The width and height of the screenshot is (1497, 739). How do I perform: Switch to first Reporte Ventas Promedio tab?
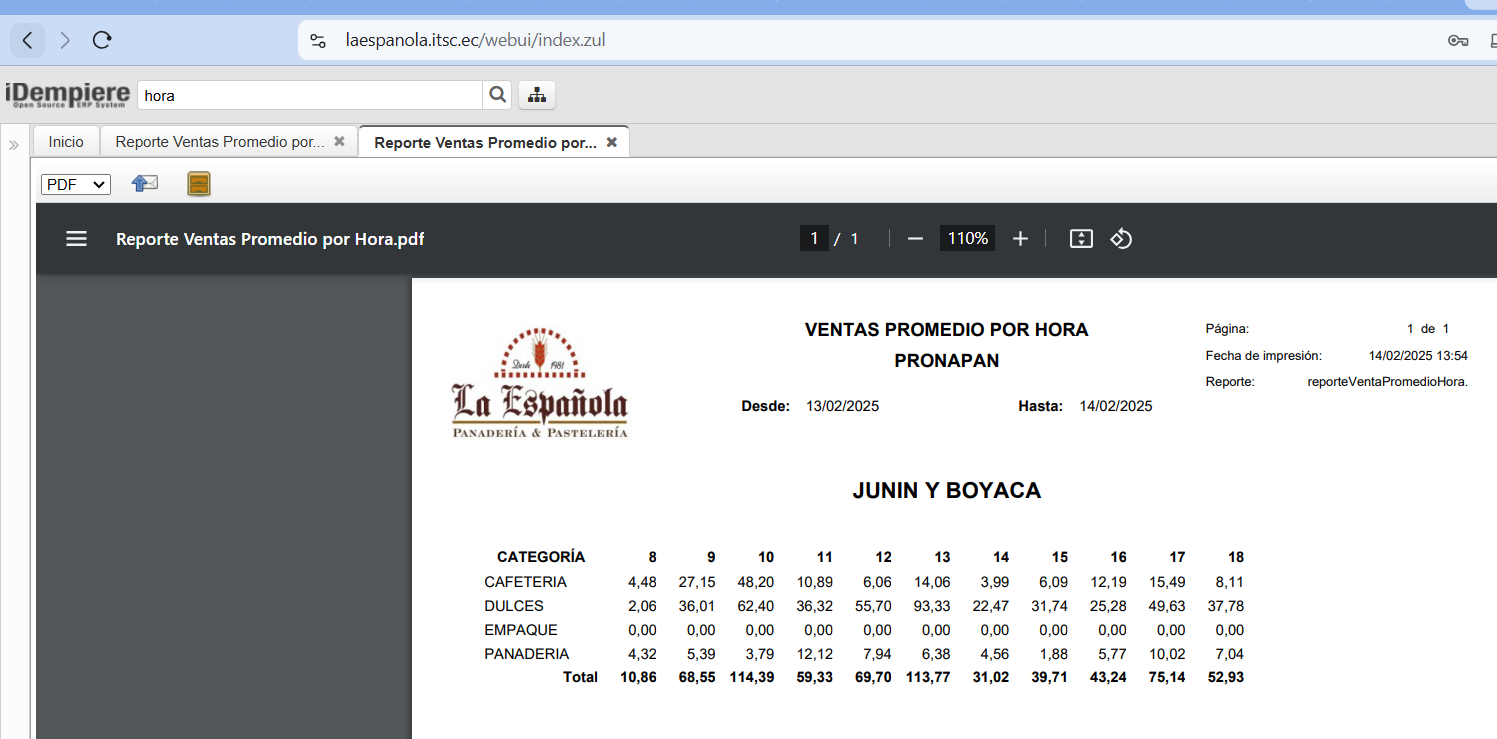pos(219,142)
